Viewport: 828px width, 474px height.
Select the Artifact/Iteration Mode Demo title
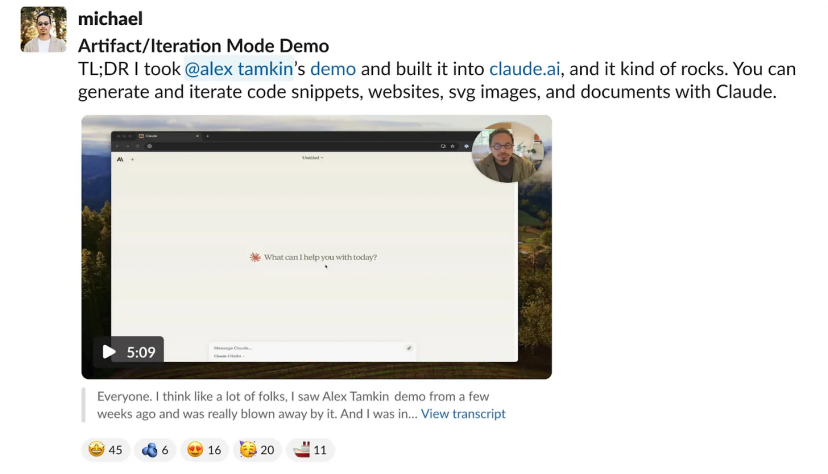(x=203, y=46)
